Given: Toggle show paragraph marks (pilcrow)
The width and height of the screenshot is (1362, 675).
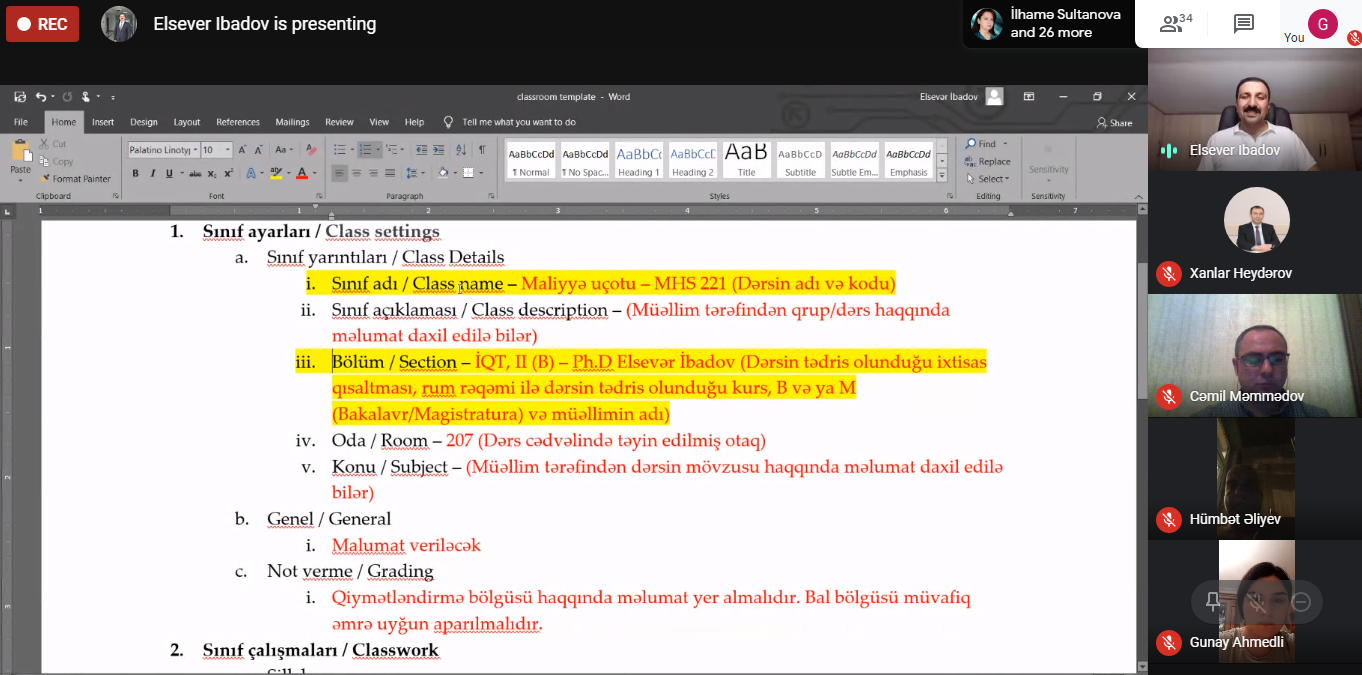Looking at the screenshot, I should pyautogui.click(x=482, y=150).
